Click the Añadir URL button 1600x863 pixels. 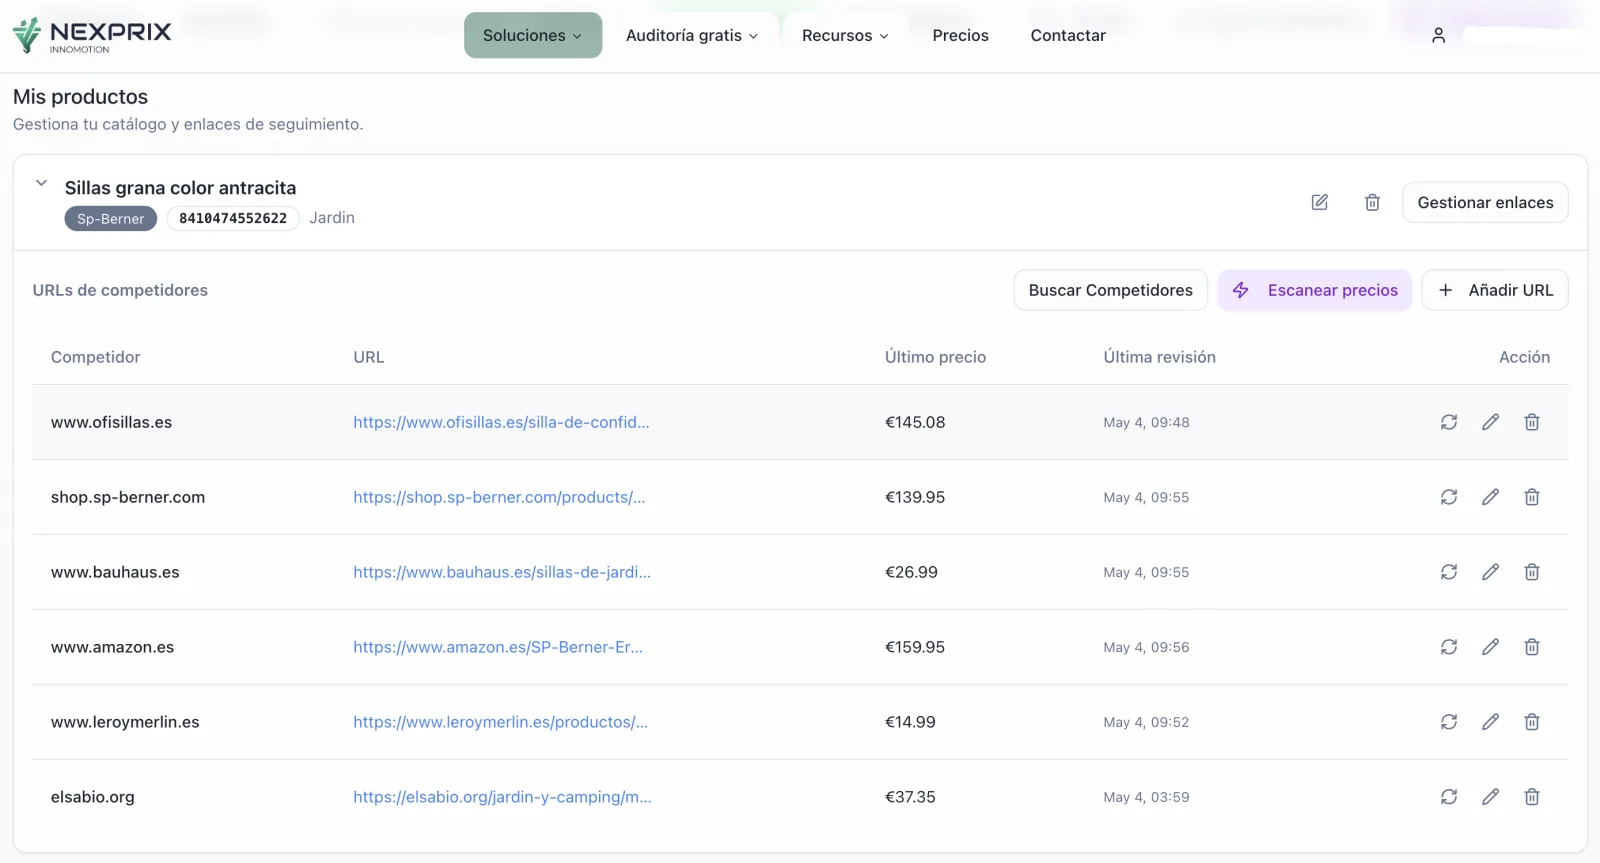click(1495, 290)
